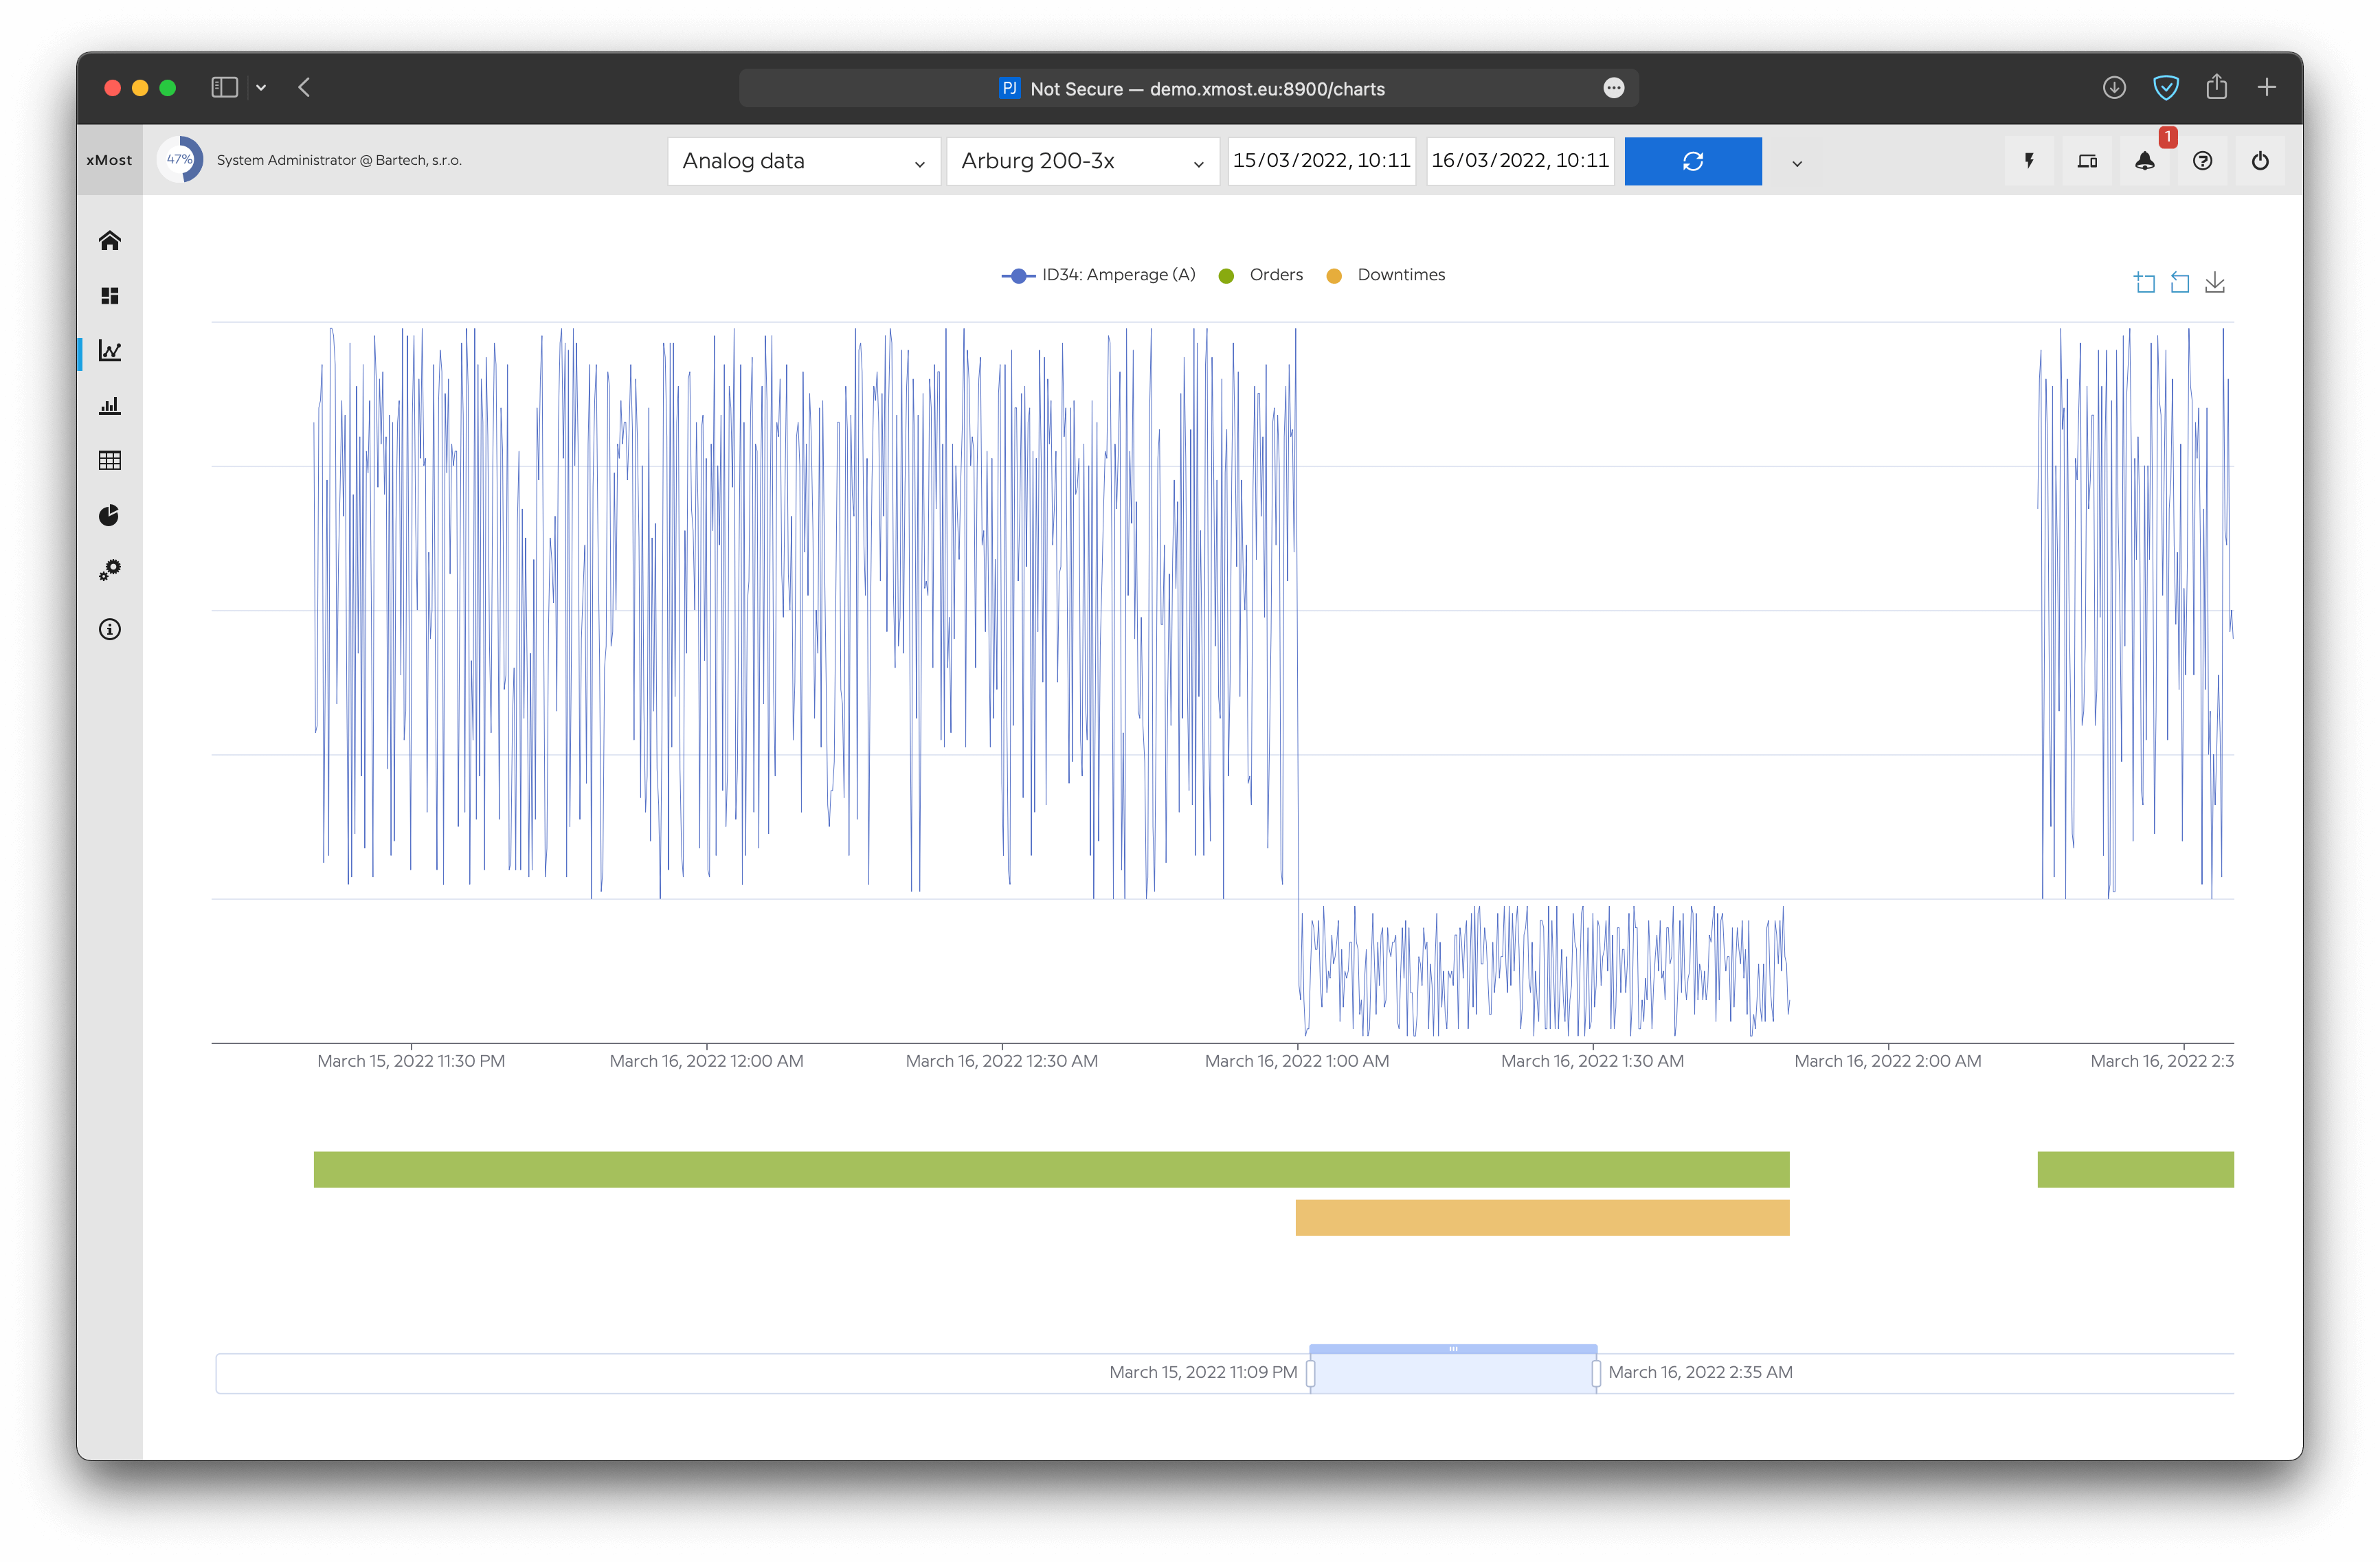Expand the chevron beside the refresh button
The image size is (2380, 1562).
click(x=1796, y=163)
